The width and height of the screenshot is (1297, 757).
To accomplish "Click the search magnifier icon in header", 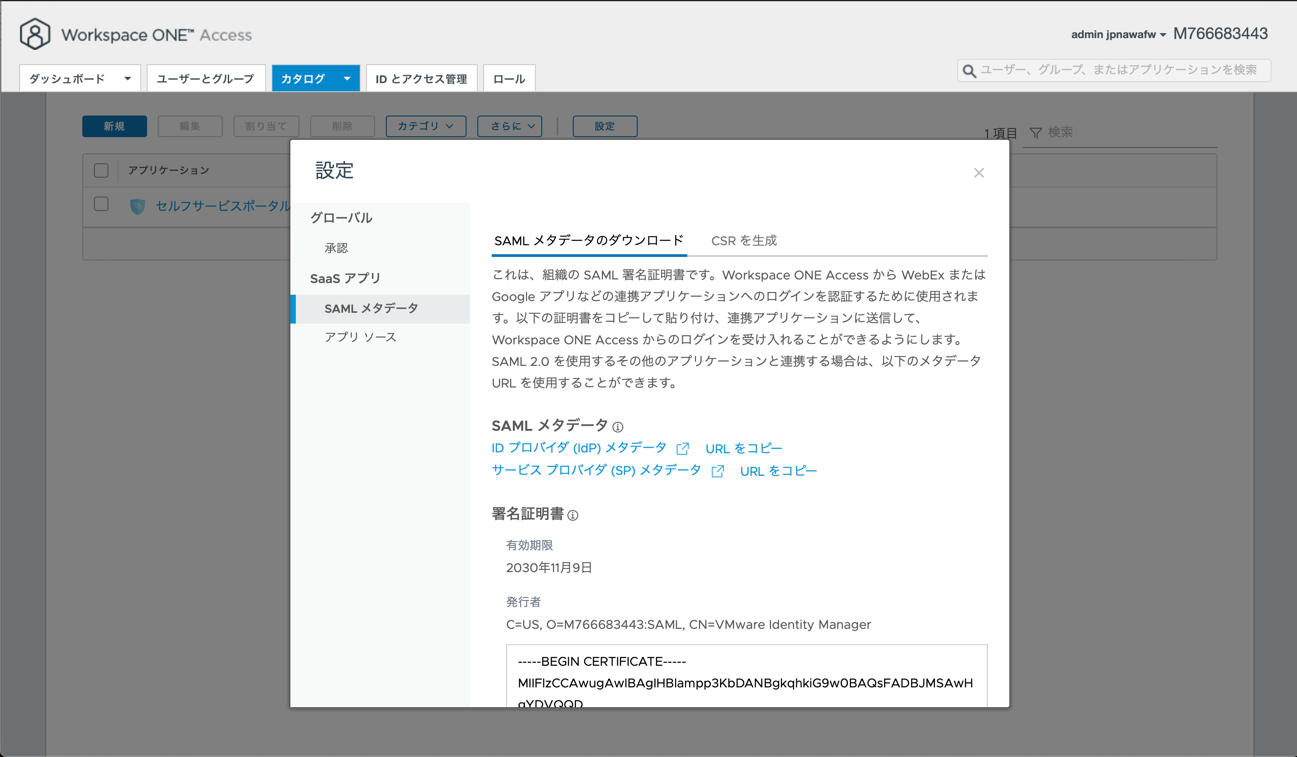I will [969, 71].
